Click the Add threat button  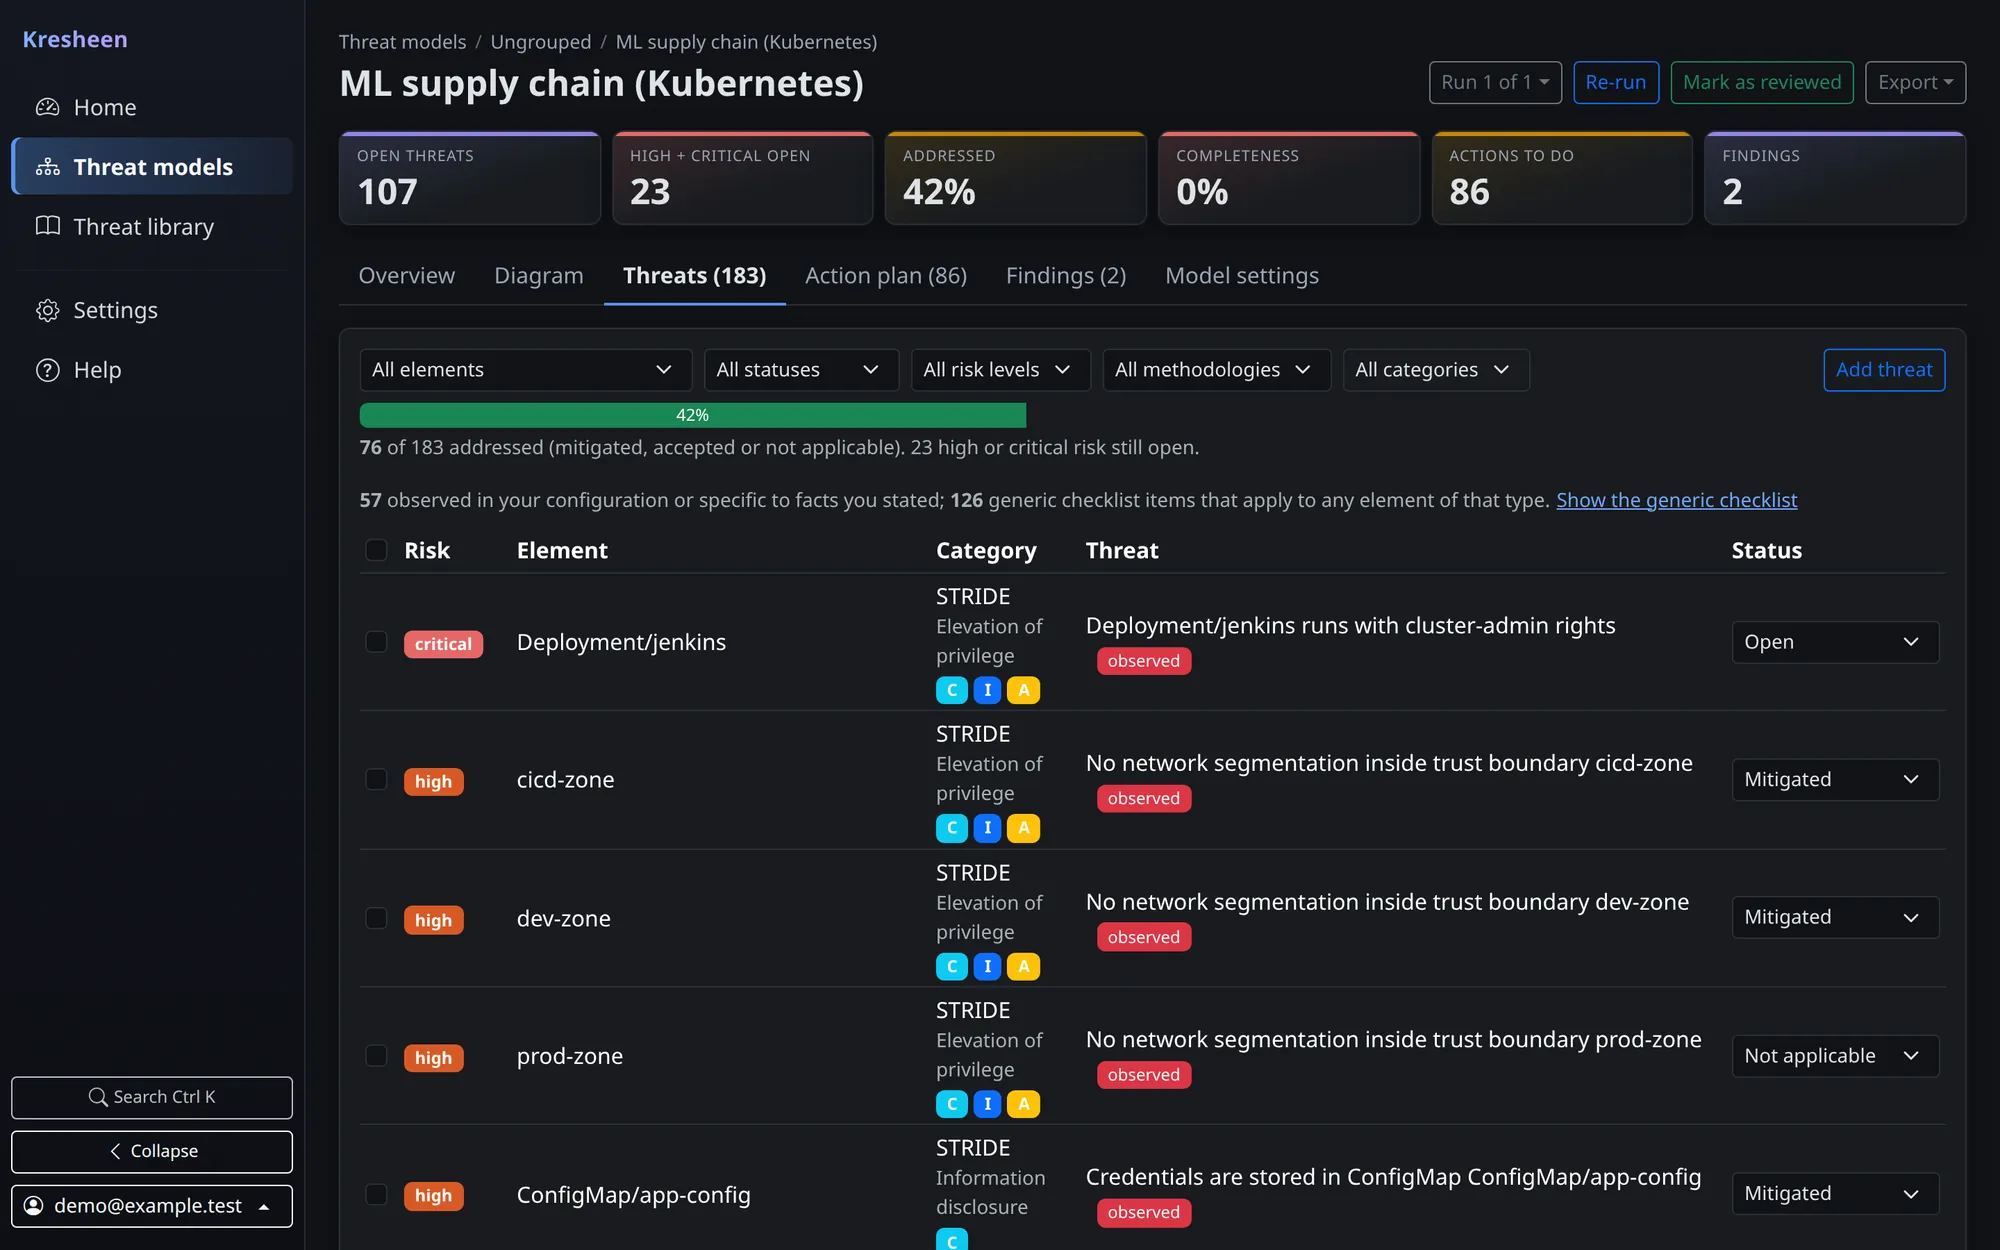(1884, 370)
